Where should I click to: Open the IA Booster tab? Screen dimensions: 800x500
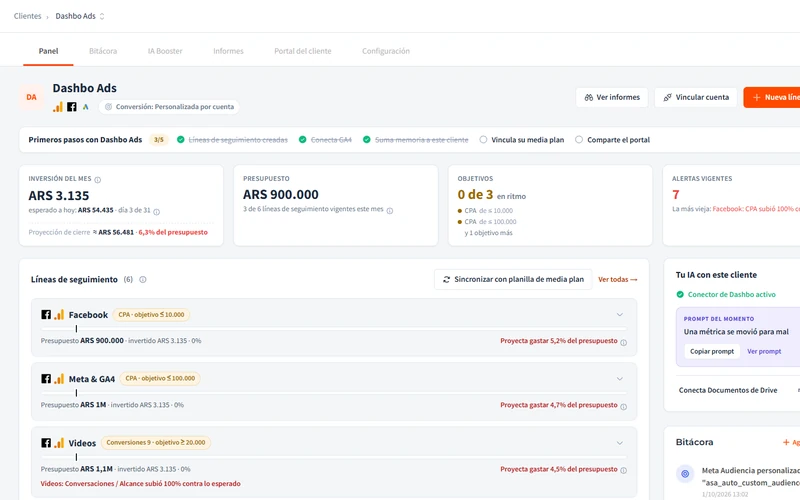click(165, 51)
